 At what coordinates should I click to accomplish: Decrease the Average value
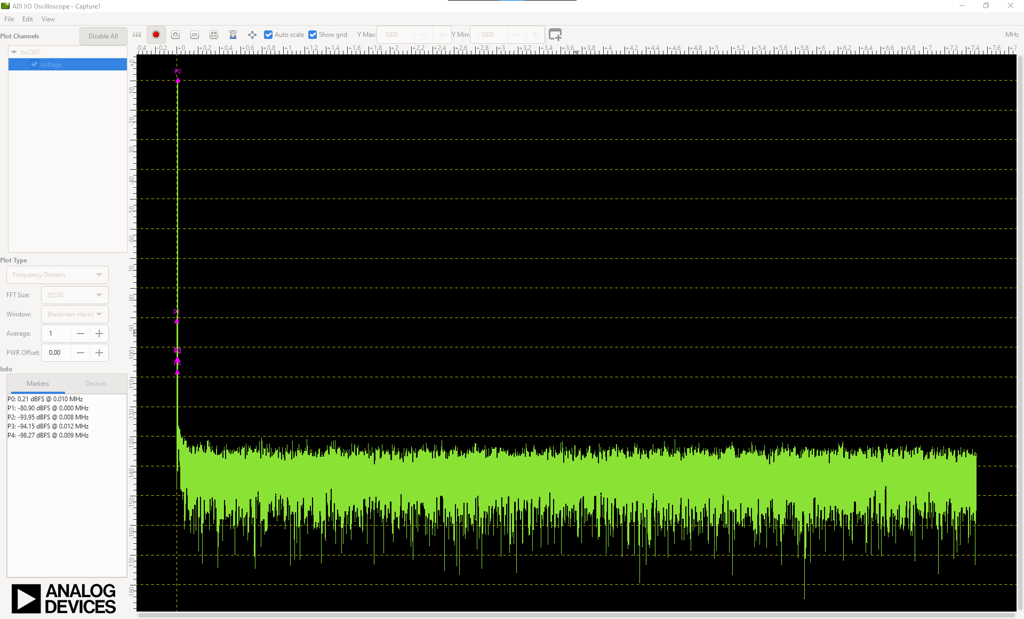coord(80,334)
